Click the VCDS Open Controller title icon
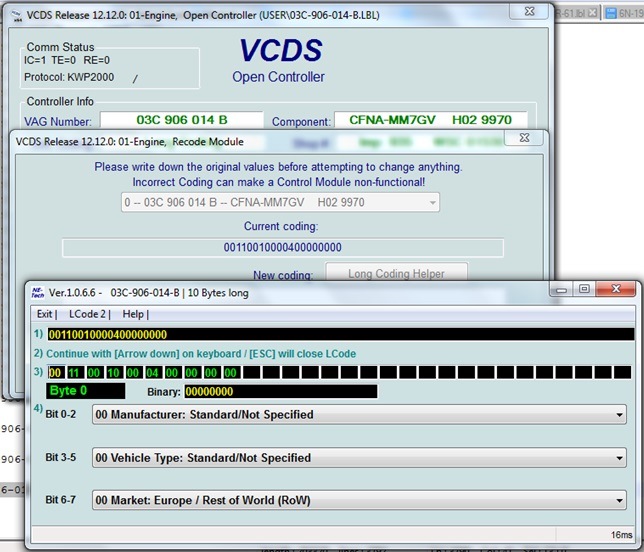This screenshot has height=552, width=644. click(16, 16)
